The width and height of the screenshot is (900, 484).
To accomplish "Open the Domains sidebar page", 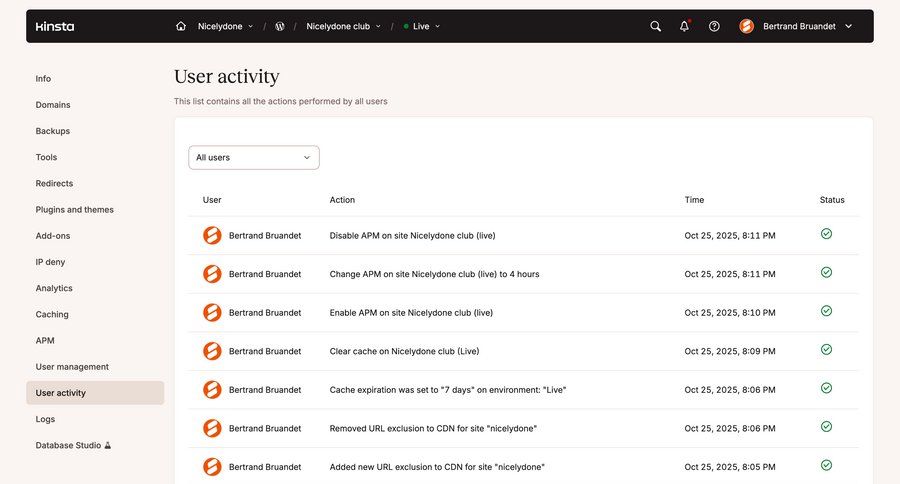I will tap(53, 105).
